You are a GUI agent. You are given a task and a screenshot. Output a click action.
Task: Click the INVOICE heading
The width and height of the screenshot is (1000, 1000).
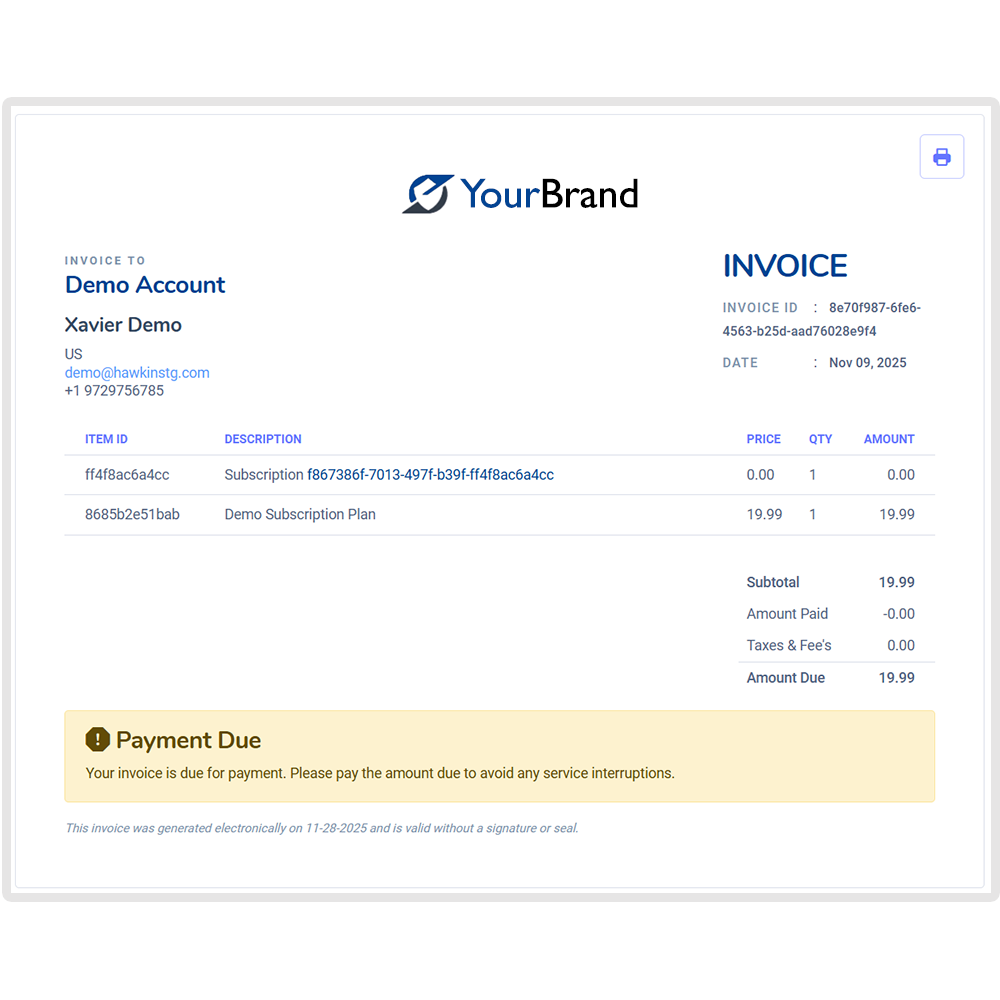pyautogui.click(x=785, y=265)
